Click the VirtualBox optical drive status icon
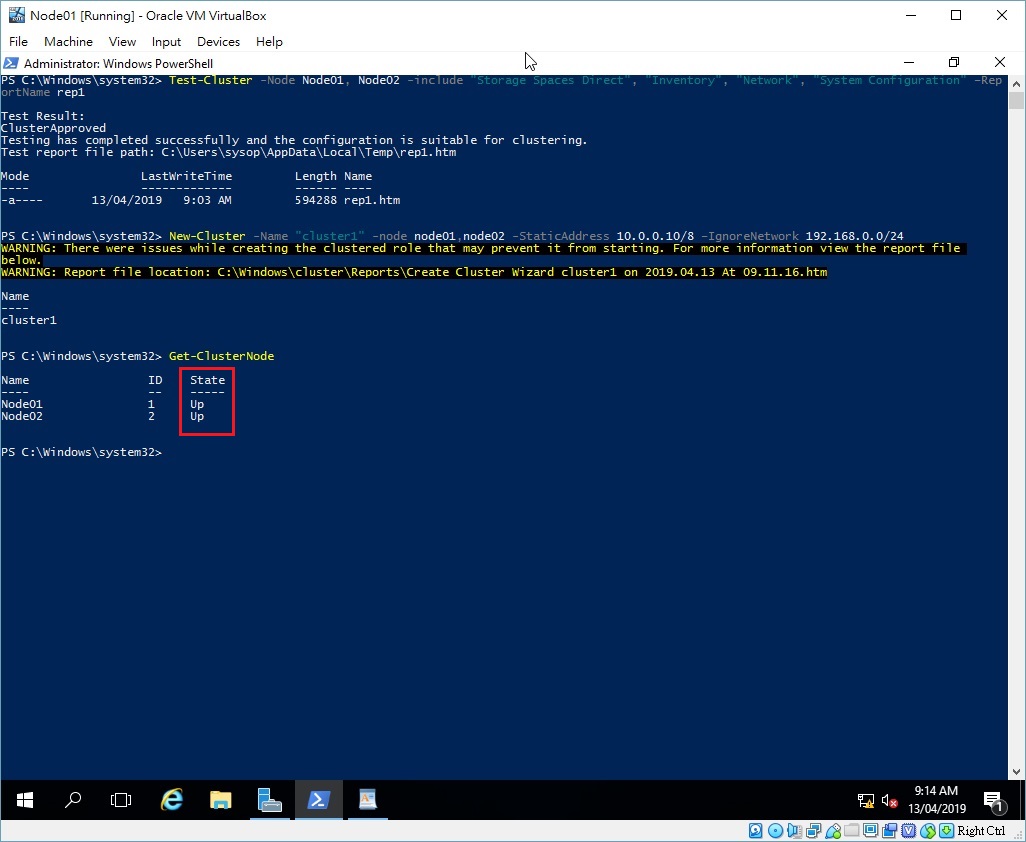Viewport: 1026px width, 842px height. pyautogui.click(x=775, y=830)
